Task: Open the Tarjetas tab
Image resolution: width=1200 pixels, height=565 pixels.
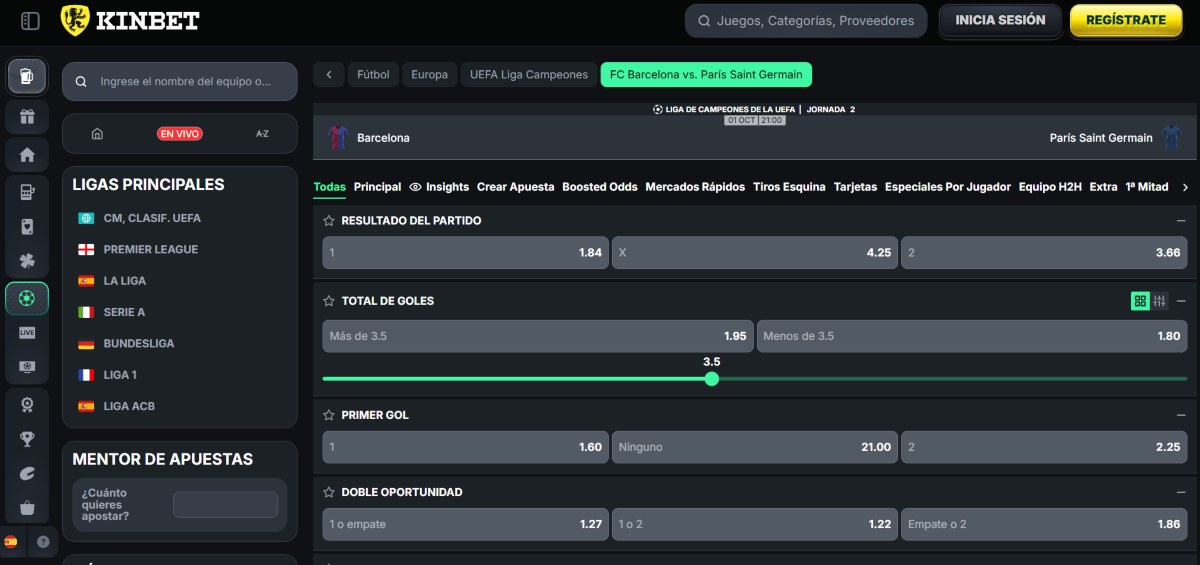Action: (855, 187)
